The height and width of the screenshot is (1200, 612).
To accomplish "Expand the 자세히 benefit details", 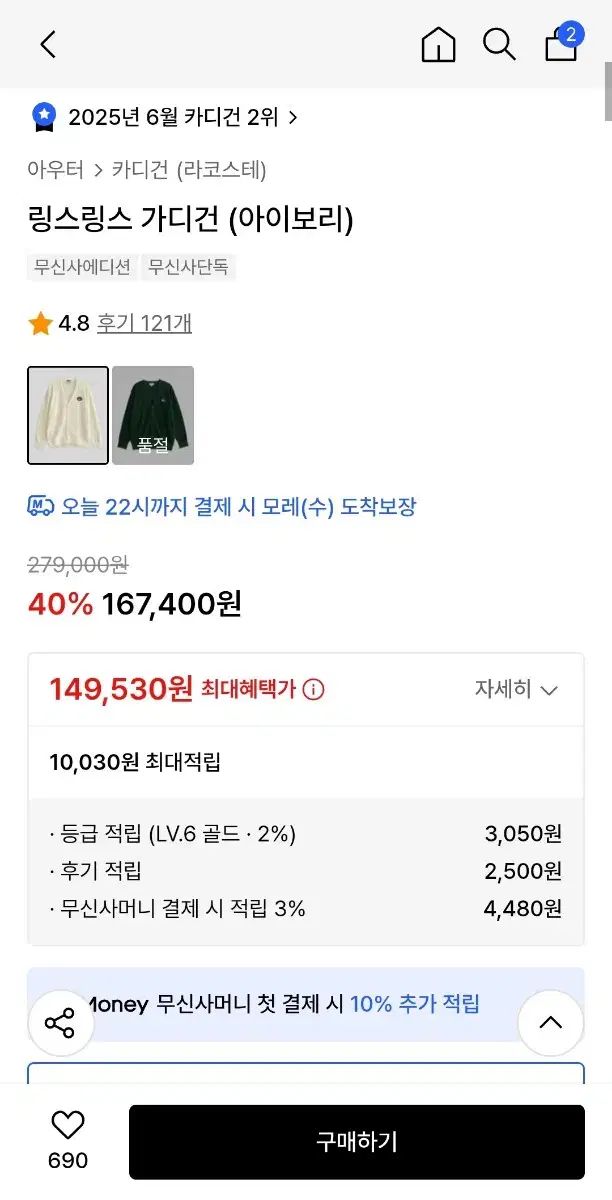I will pos(516,689).
